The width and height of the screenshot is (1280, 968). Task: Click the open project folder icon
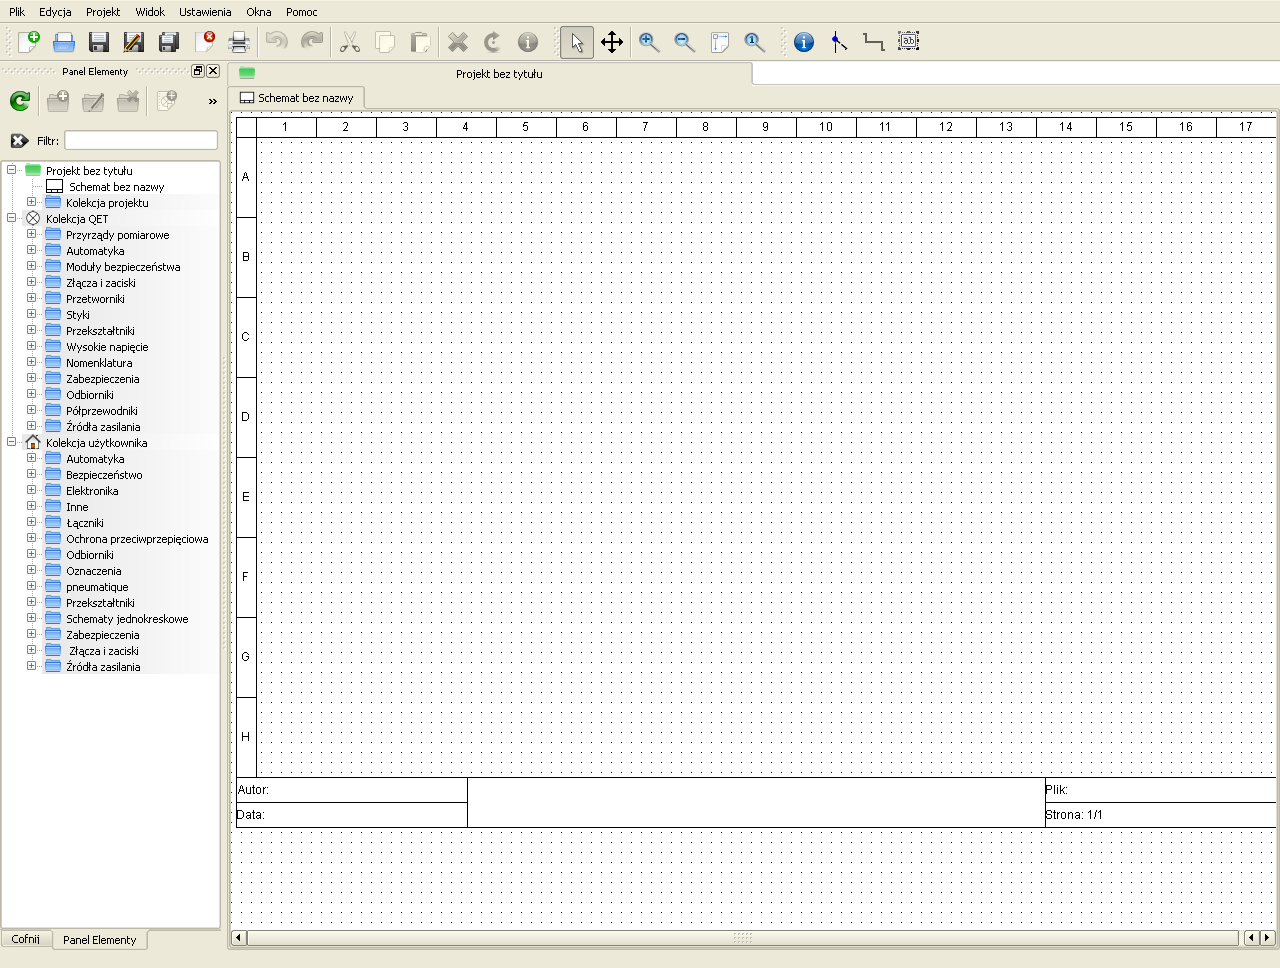(64, 42)
